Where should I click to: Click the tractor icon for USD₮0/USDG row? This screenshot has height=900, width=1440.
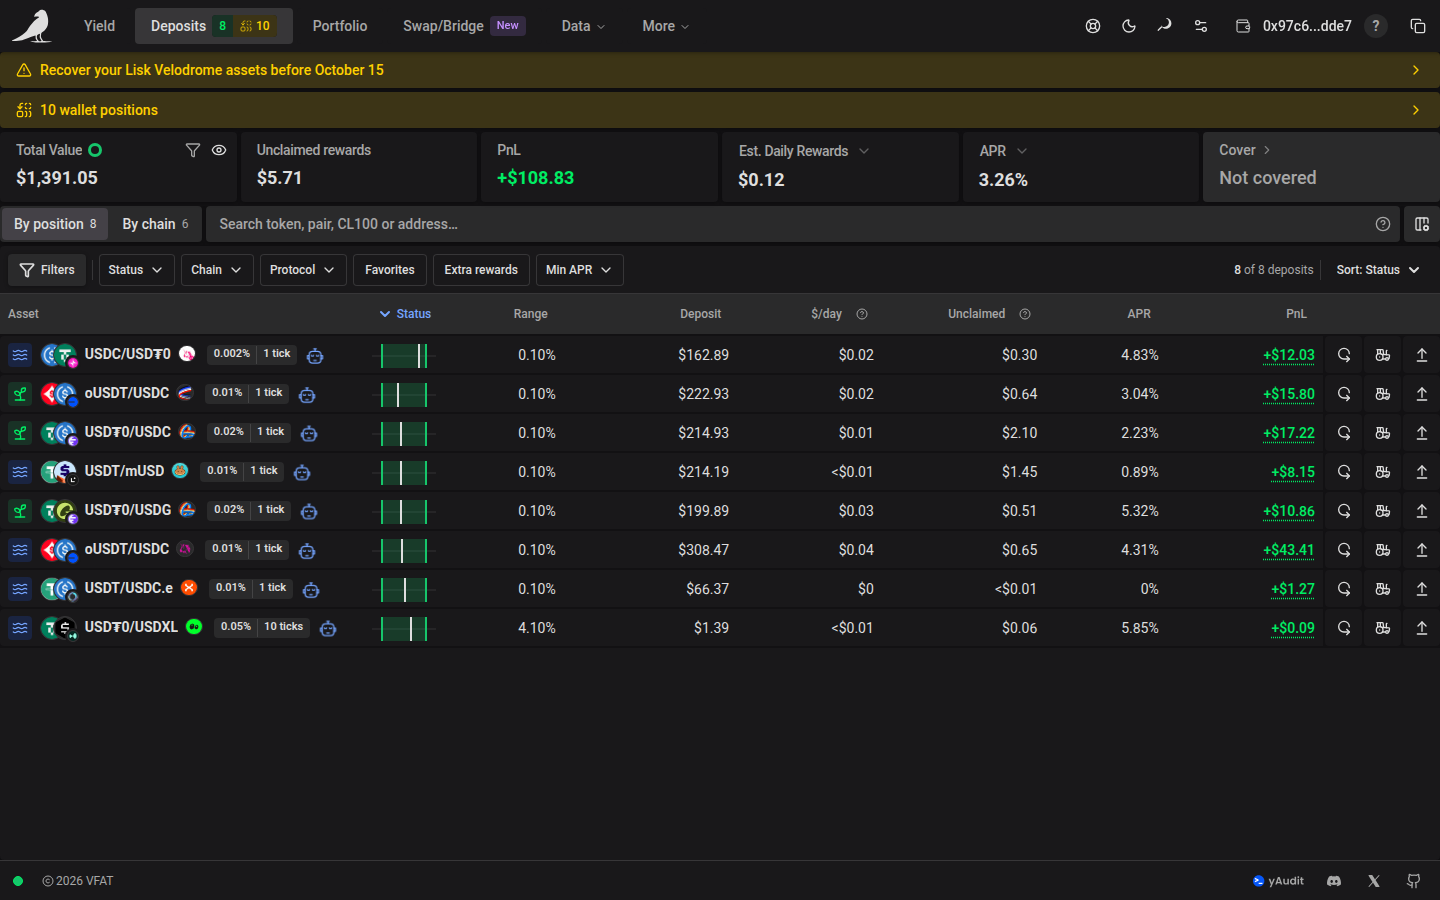point(1383,511)
